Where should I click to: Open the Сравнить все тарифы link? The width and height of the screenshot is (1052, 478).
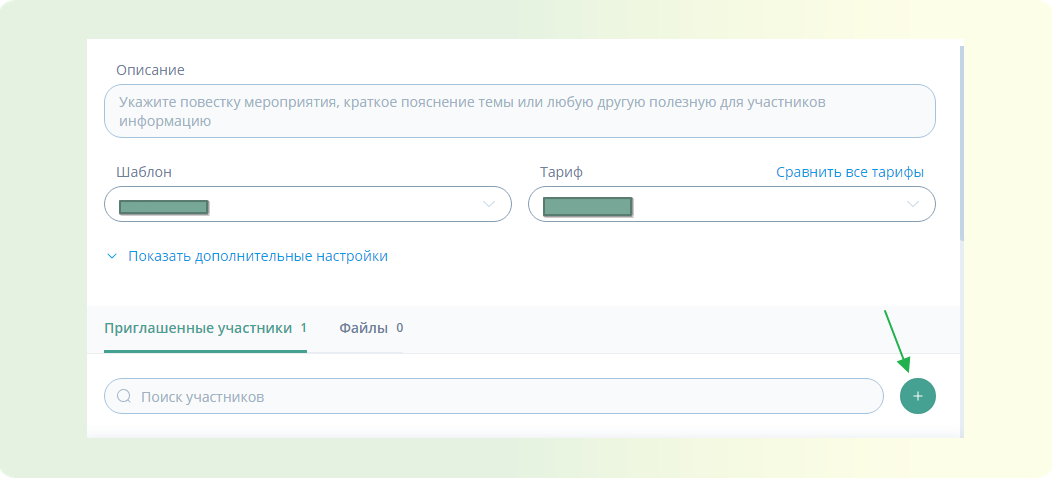coord(849,172)
